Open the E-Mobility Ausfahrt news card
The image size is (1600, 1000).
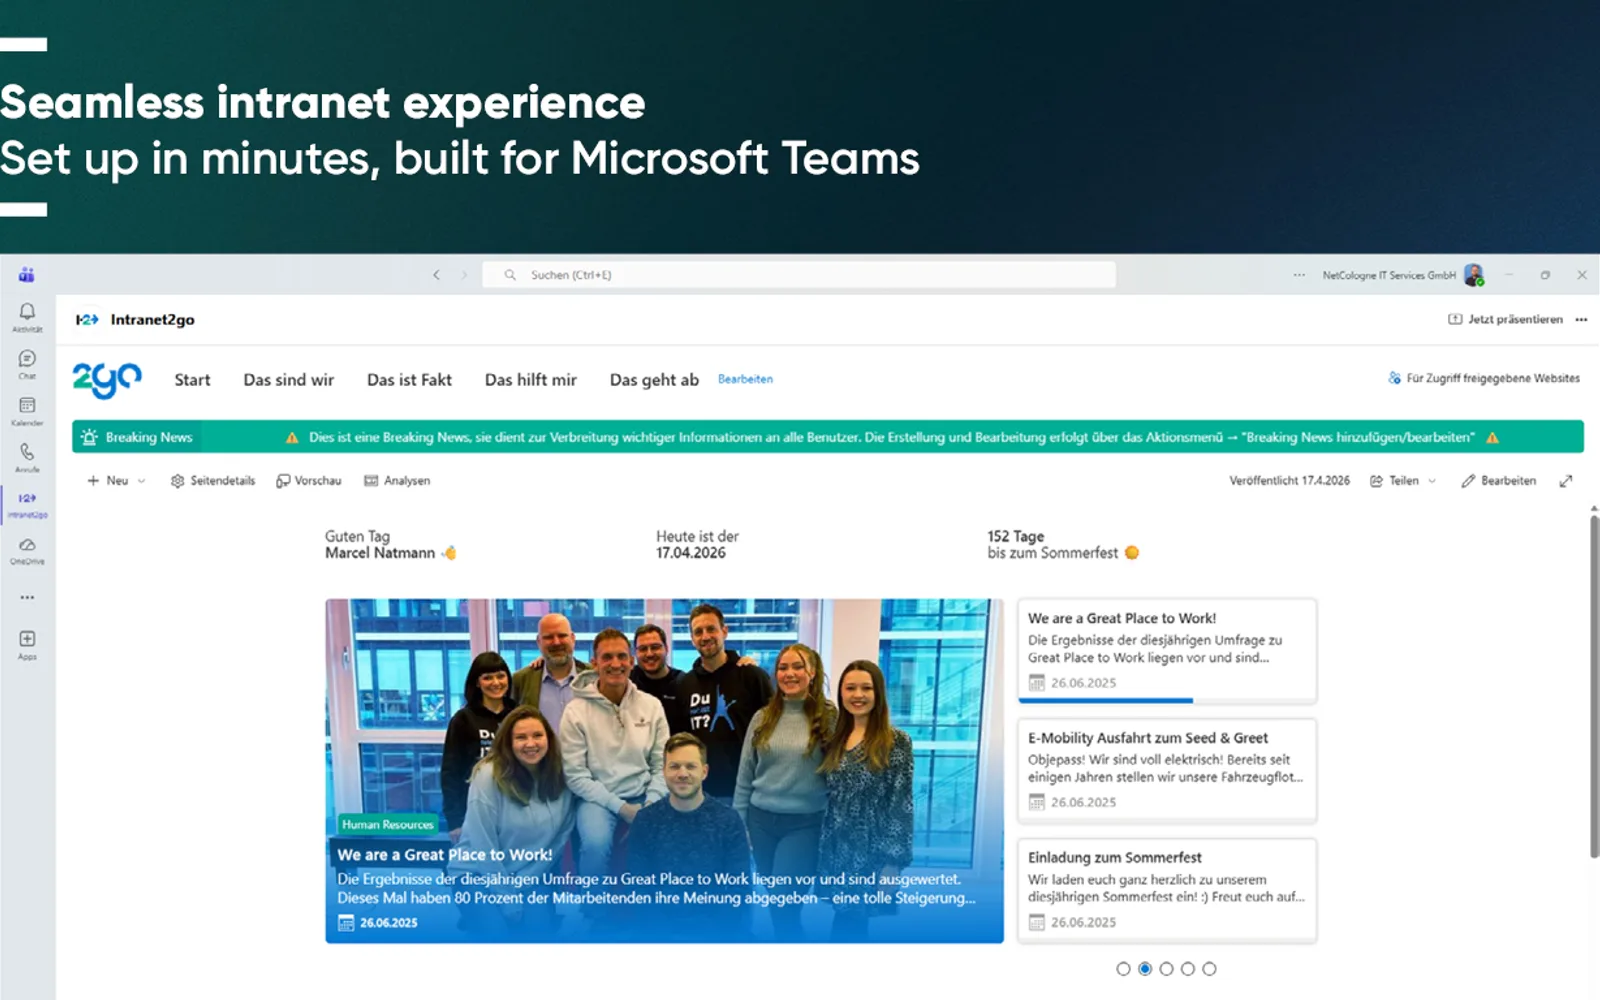(x=1167, y=770)
